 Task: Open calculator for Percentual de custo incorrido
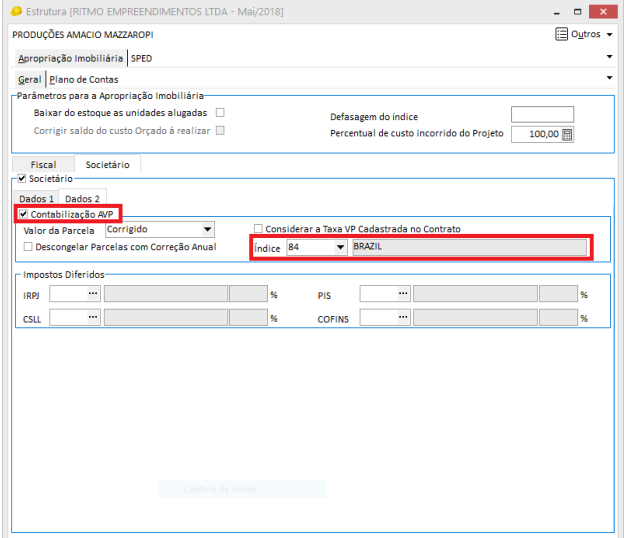[567, 134]
